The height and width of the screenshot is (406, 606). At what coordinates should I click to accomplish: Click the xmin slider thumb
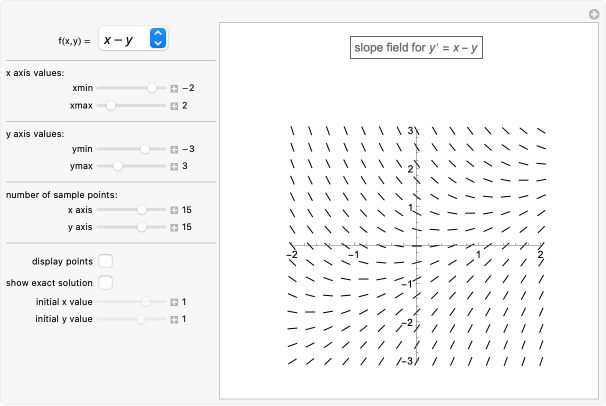coord(153,88)
